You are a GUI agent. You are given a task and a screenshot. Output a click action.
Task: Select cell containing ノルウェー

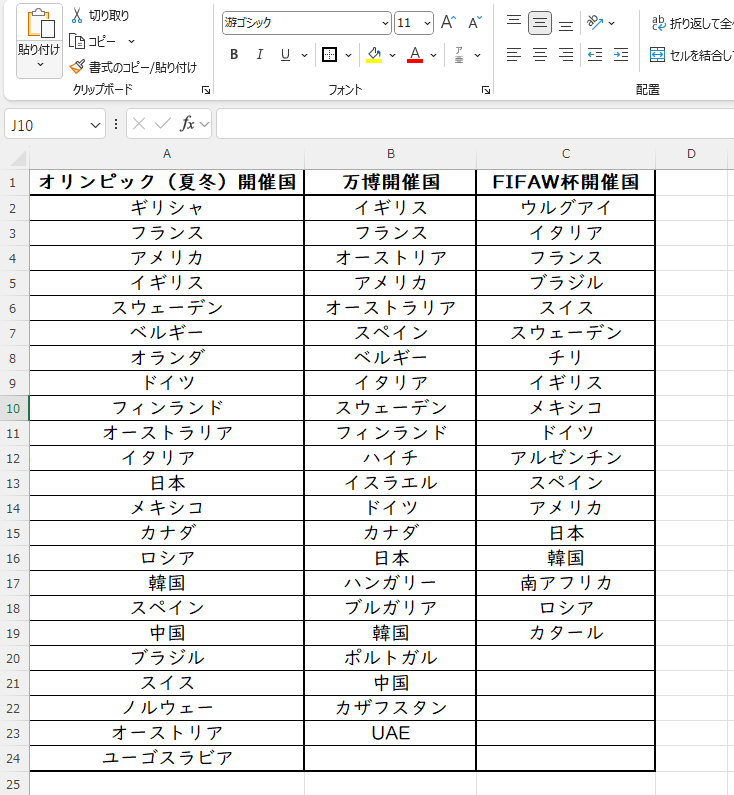coord(167,708)
